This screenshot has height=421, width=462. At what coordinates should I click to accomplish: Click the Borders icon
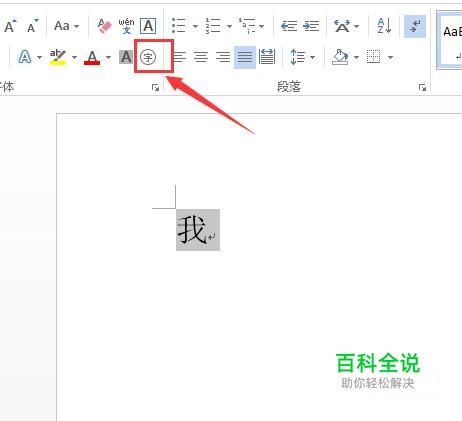click(x=374, y=57)
